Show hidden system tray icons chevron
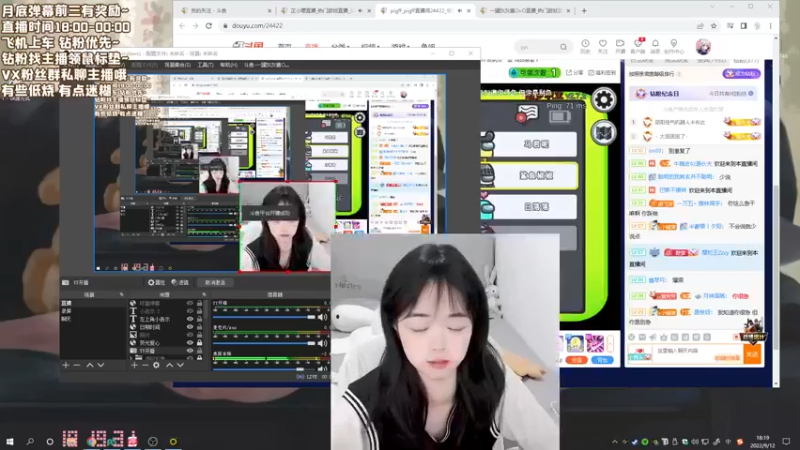The height and width of the screenshot is (450, 800). (x=615, y=442)
